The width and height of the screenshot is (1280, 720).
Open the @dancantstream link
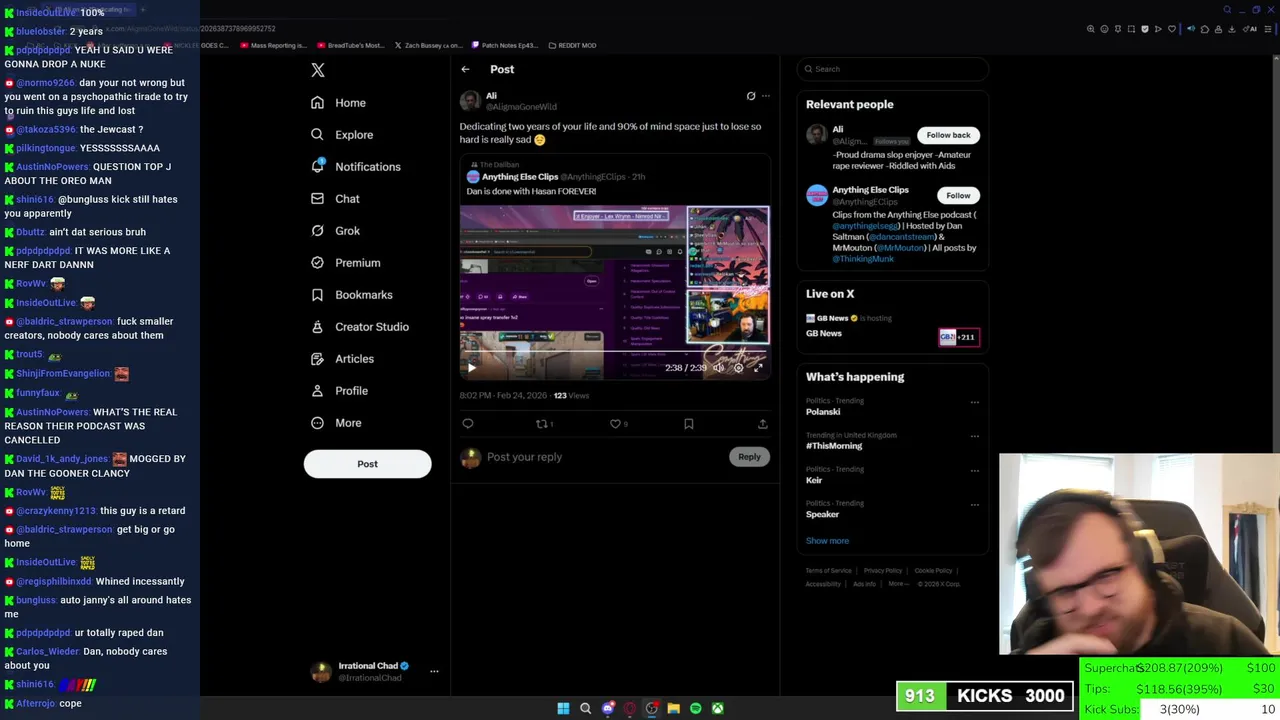coord(901,237)
